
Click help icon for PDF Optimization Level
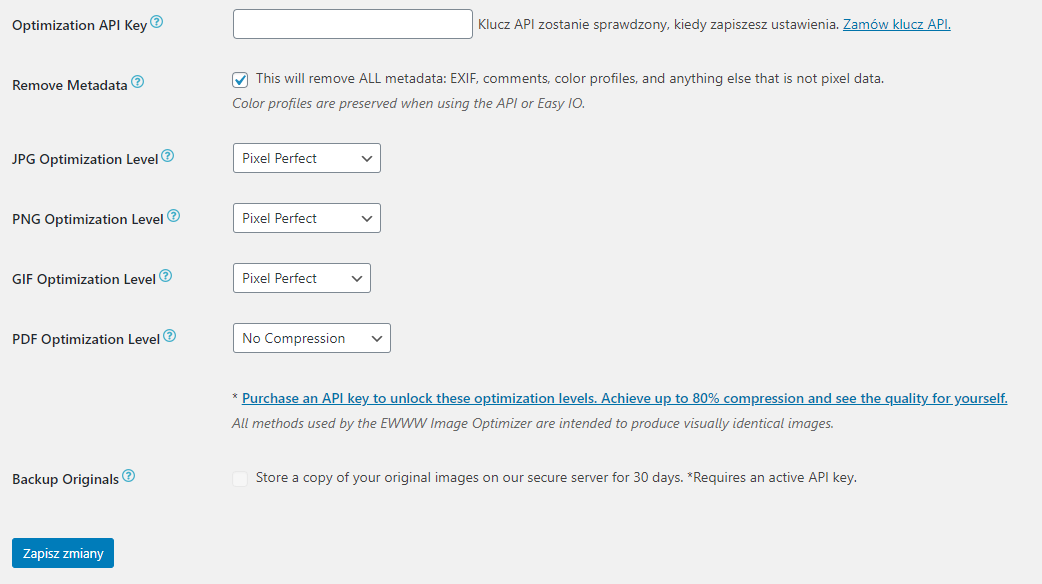(170, 337)
